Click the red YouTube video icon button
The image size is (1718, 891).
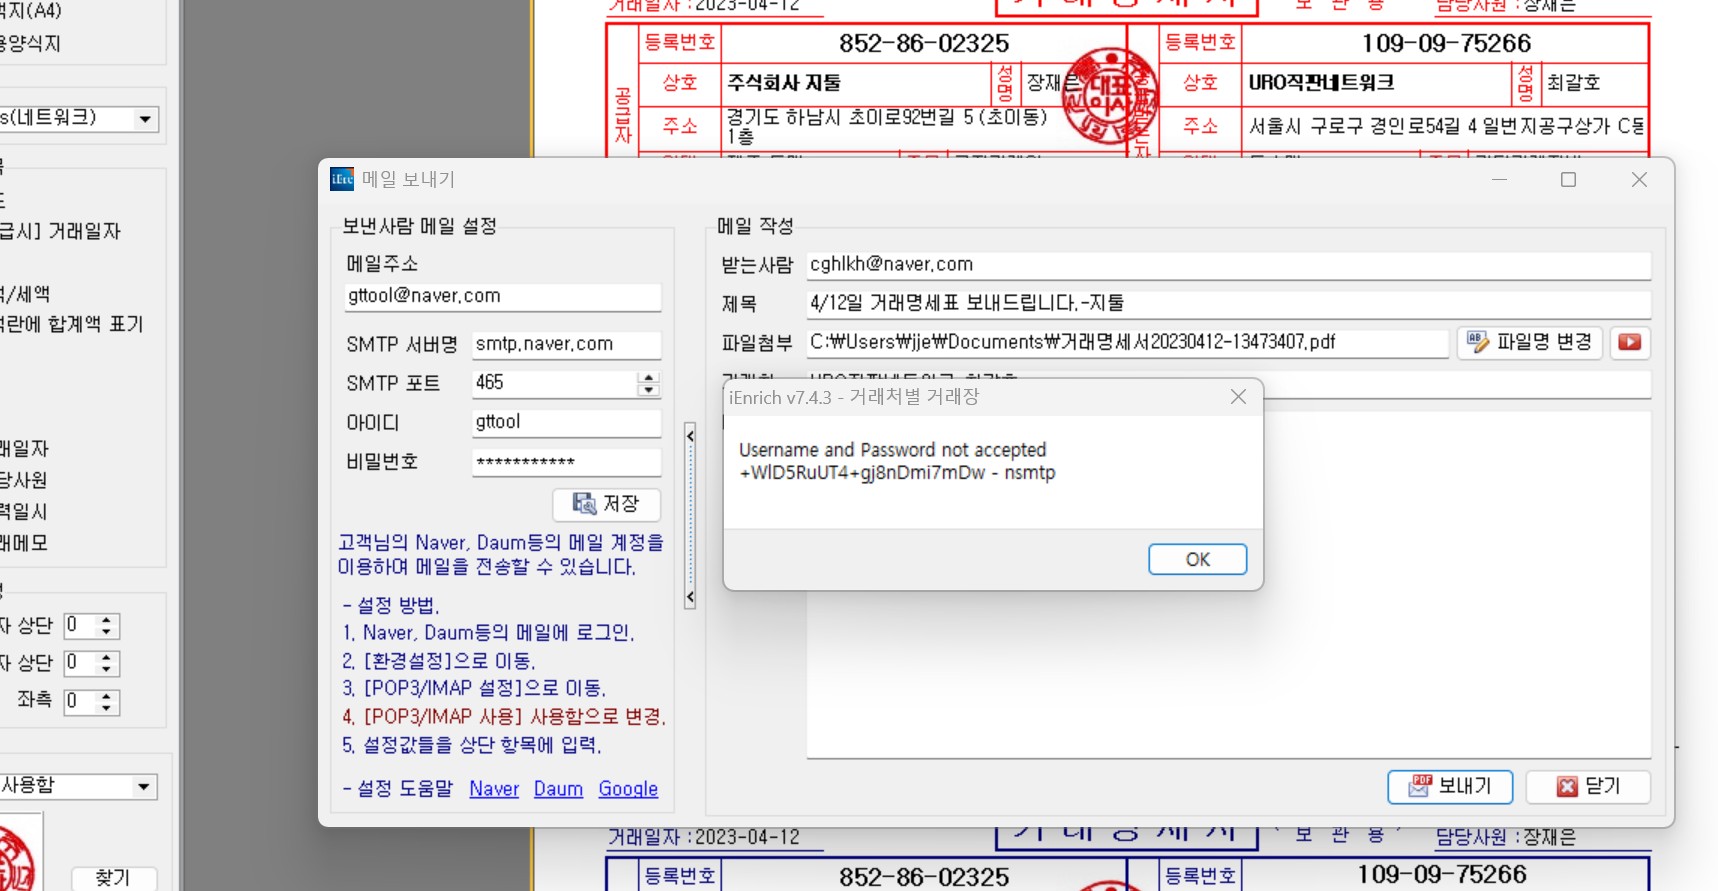[1629, 342]
